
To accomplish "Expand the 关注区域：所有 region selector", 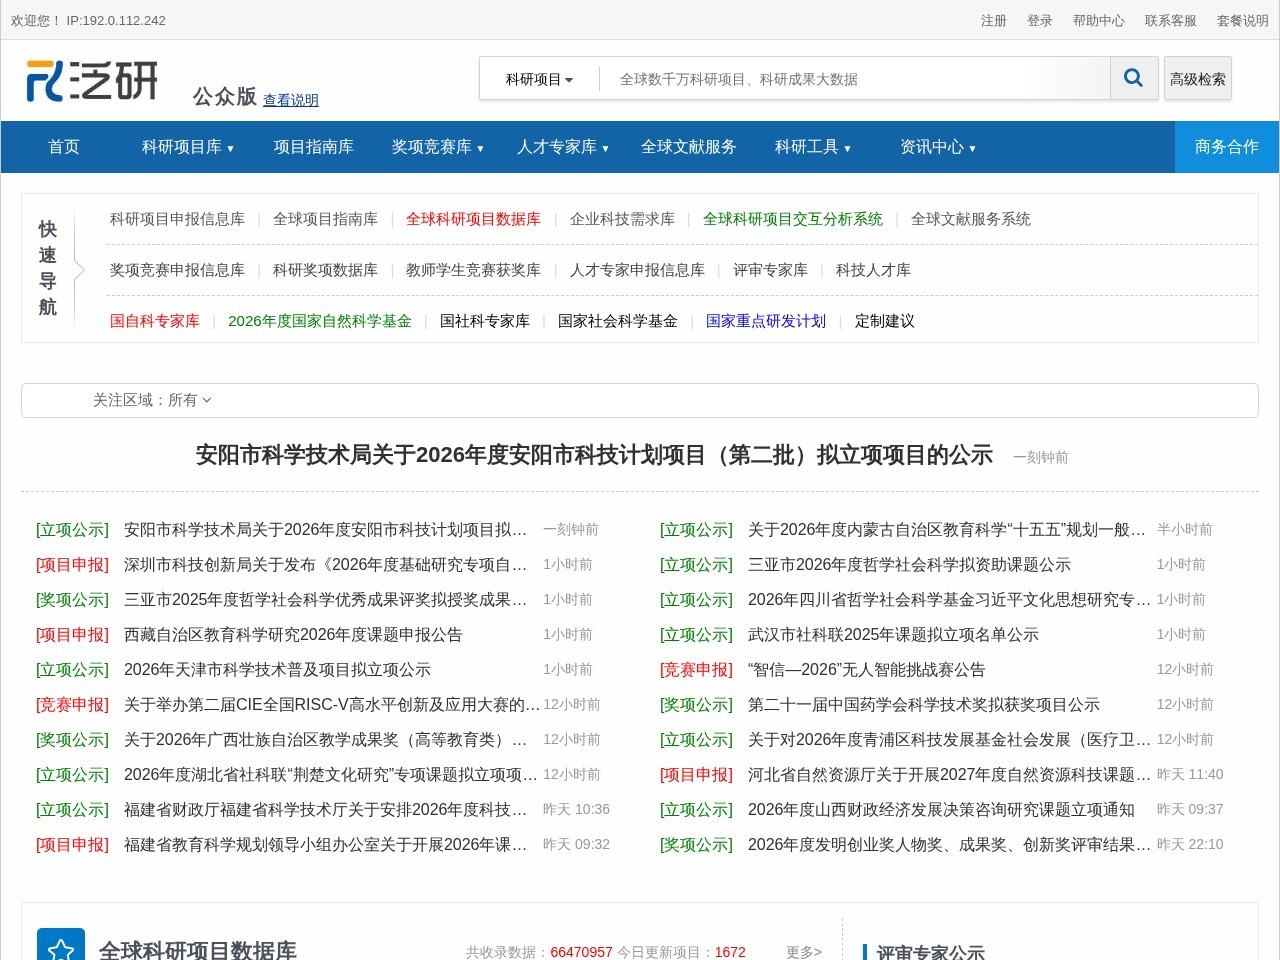I will pos(152,400).
